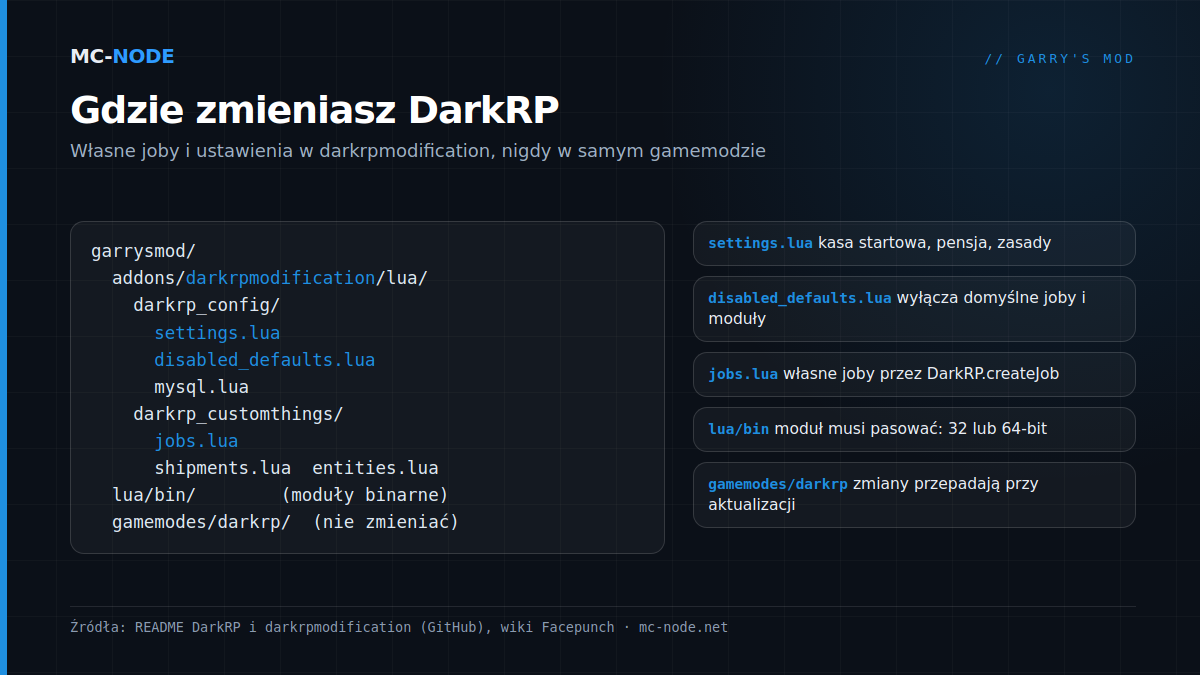Click the 'disabled_defaults.lua' card on the right
The image size is (1200, 675).
click(x=914, y=308)
